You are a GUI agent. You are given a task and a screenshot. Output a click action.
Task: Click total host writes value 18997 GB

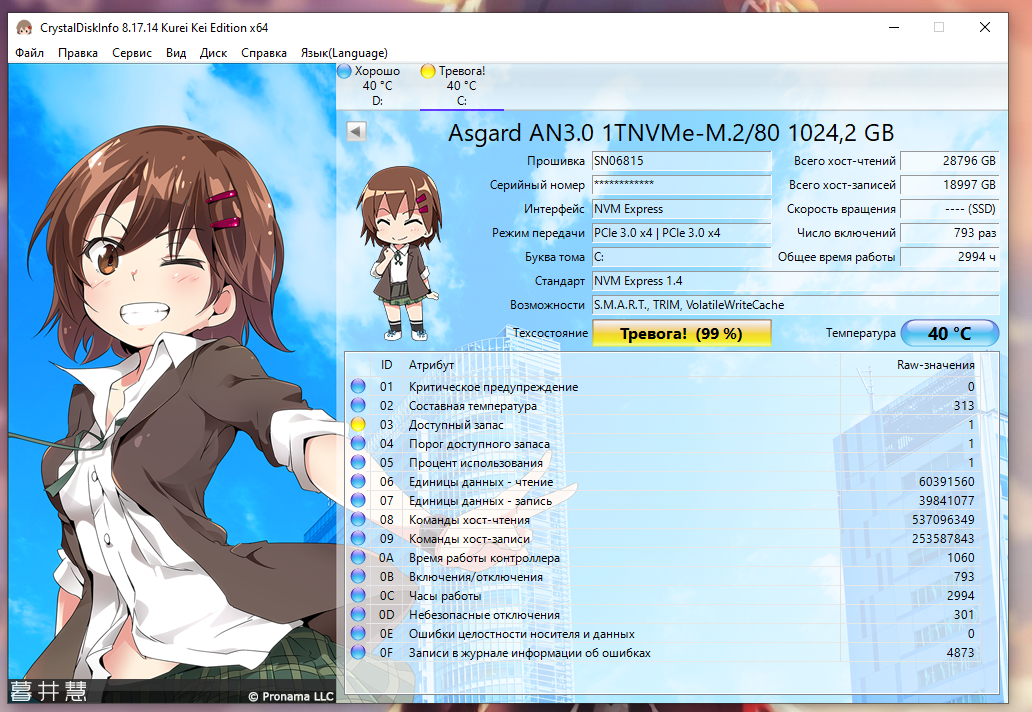949,184
